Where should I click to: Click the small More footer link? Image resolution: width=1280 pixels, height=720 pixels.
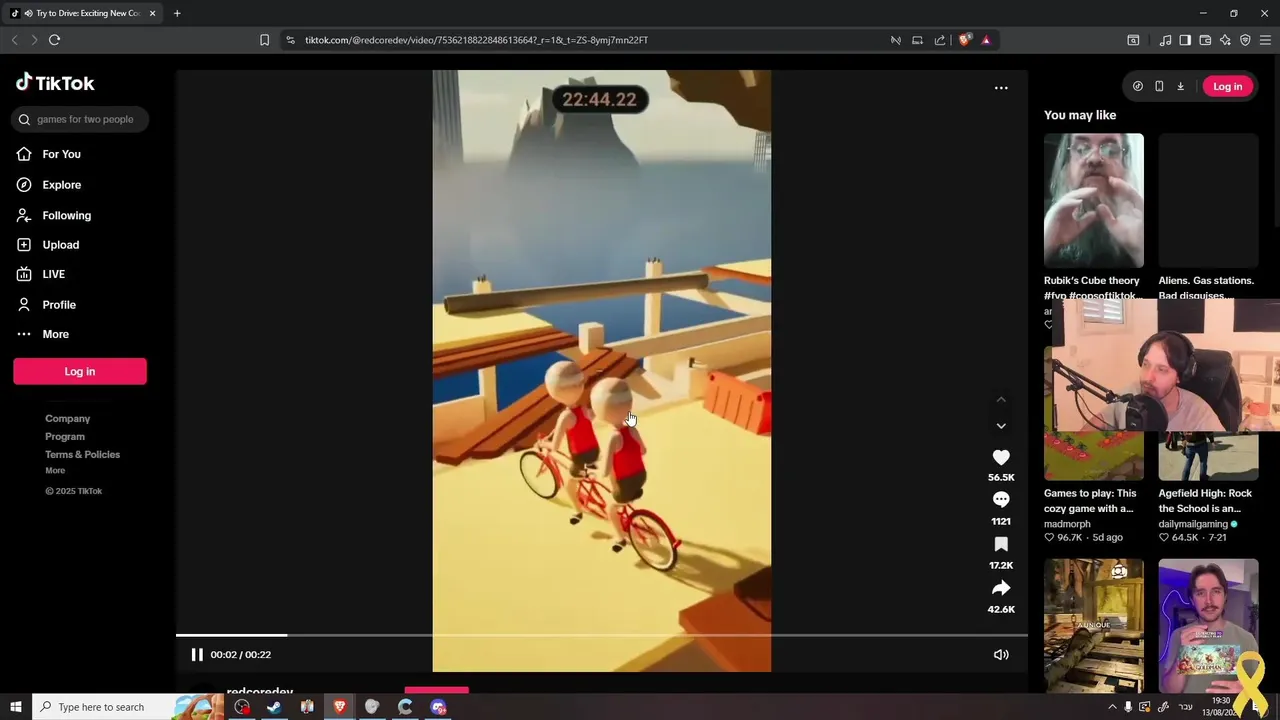[55, 471]
